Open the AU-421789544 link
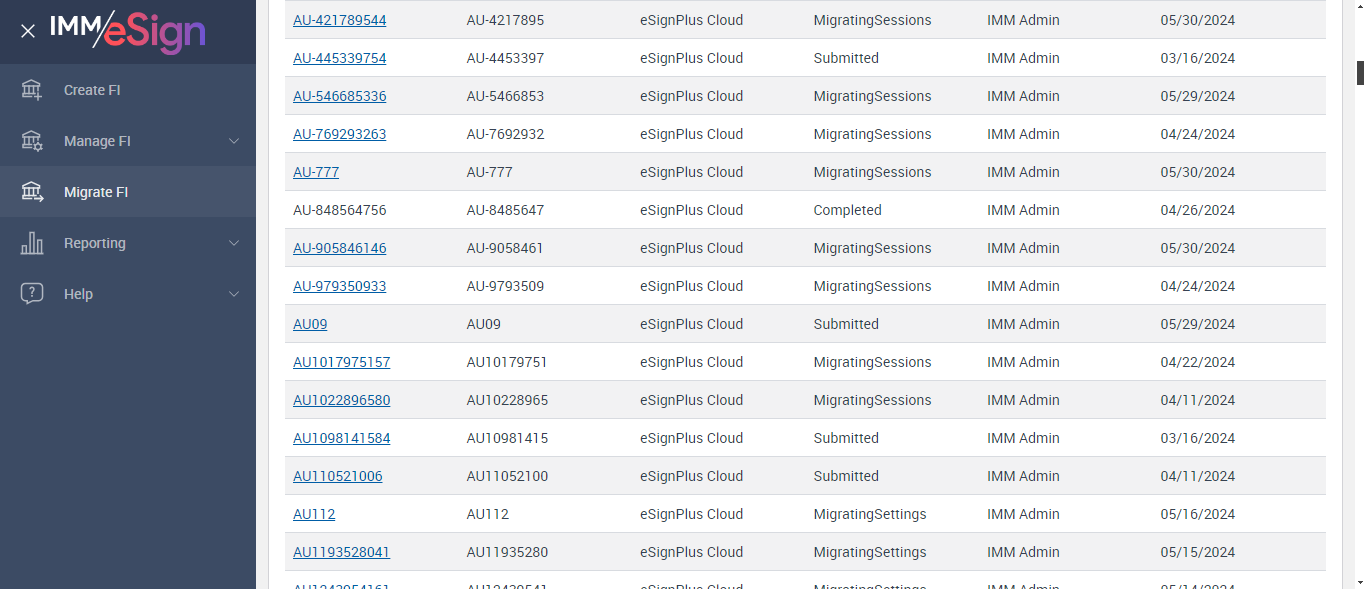The image size is (1366, 589). coord(339,20)
